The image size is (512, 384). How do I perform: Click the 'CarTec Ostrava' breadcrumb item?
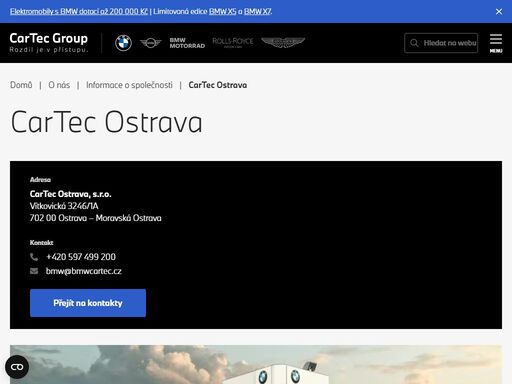(x=218, y=85)
